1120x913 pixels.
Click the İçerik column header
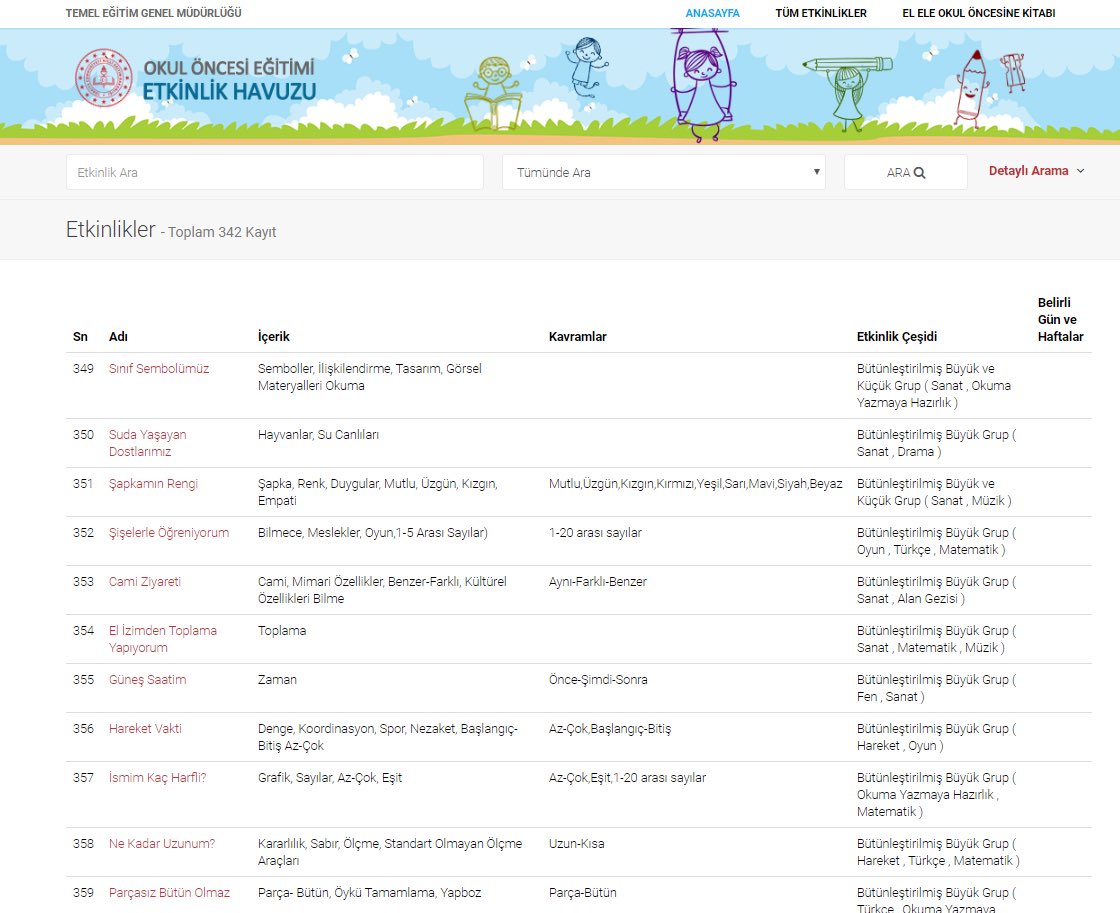274,336
